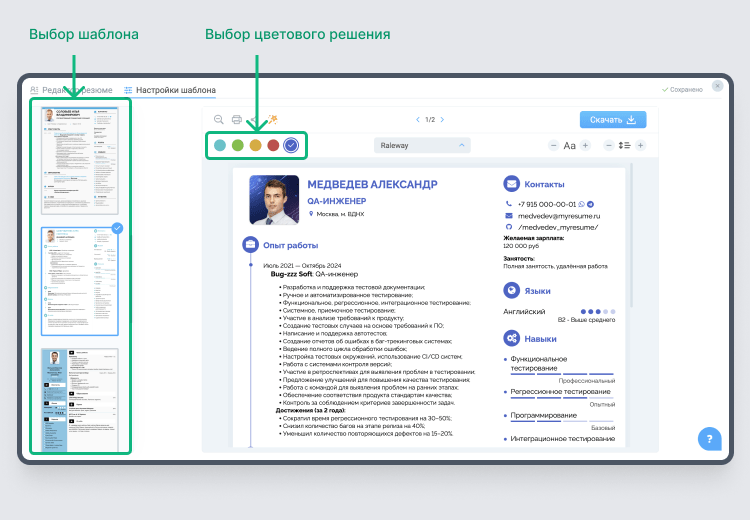Click the line spacing icon
Screen dimensions: 750x520
click(624, 145)
